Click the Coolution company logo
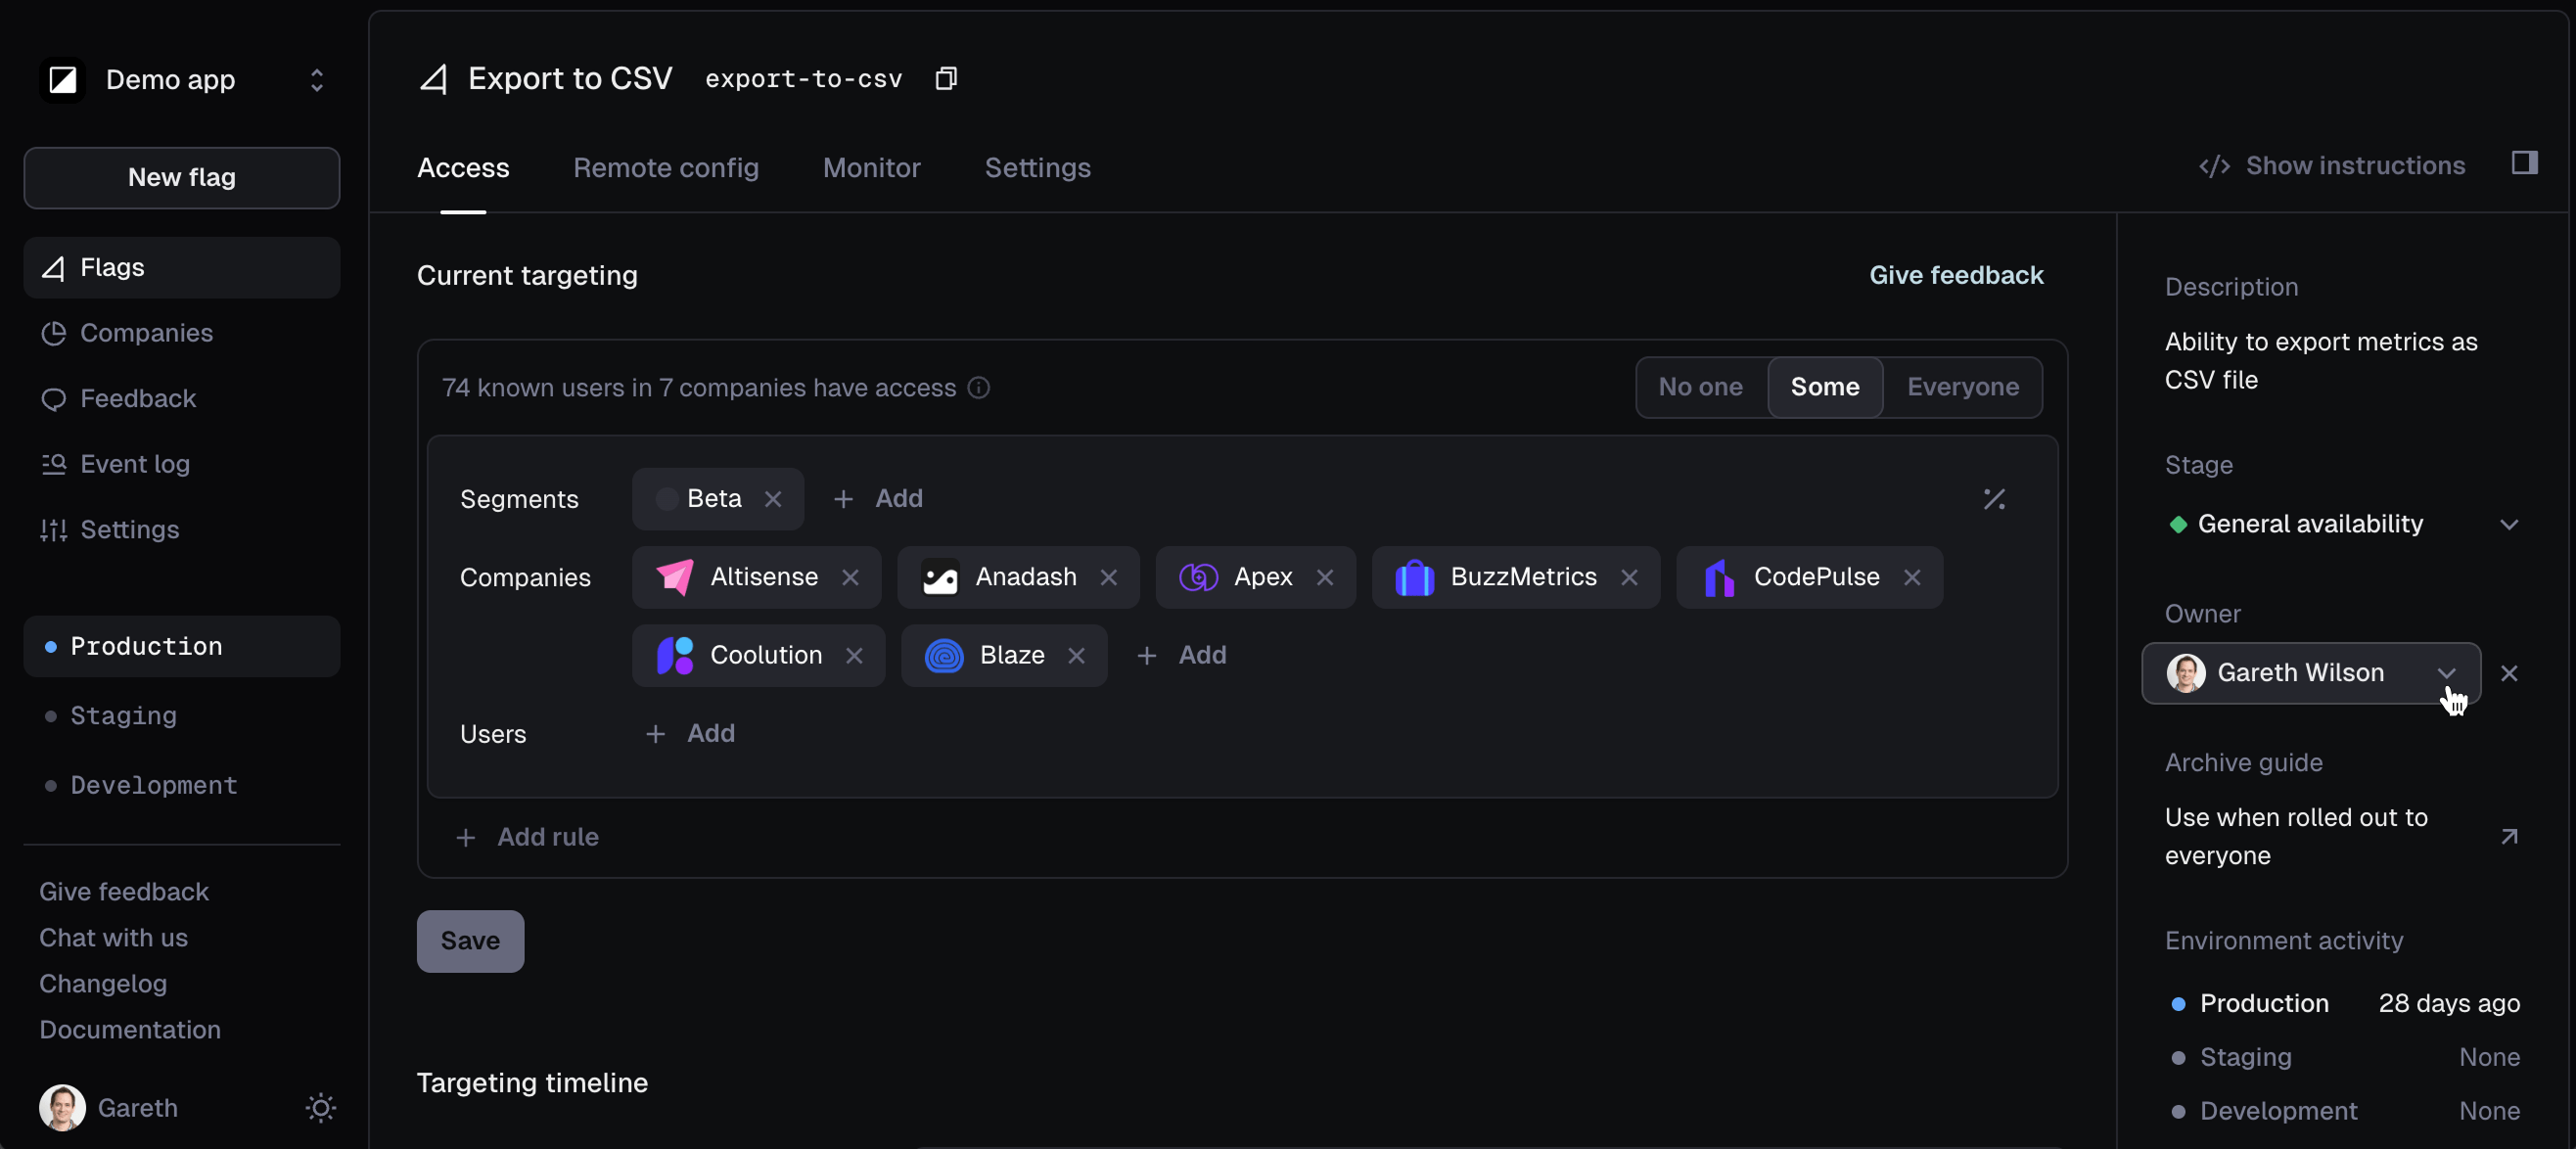This screenshot has width=2576, height=1149. point(675,655)
